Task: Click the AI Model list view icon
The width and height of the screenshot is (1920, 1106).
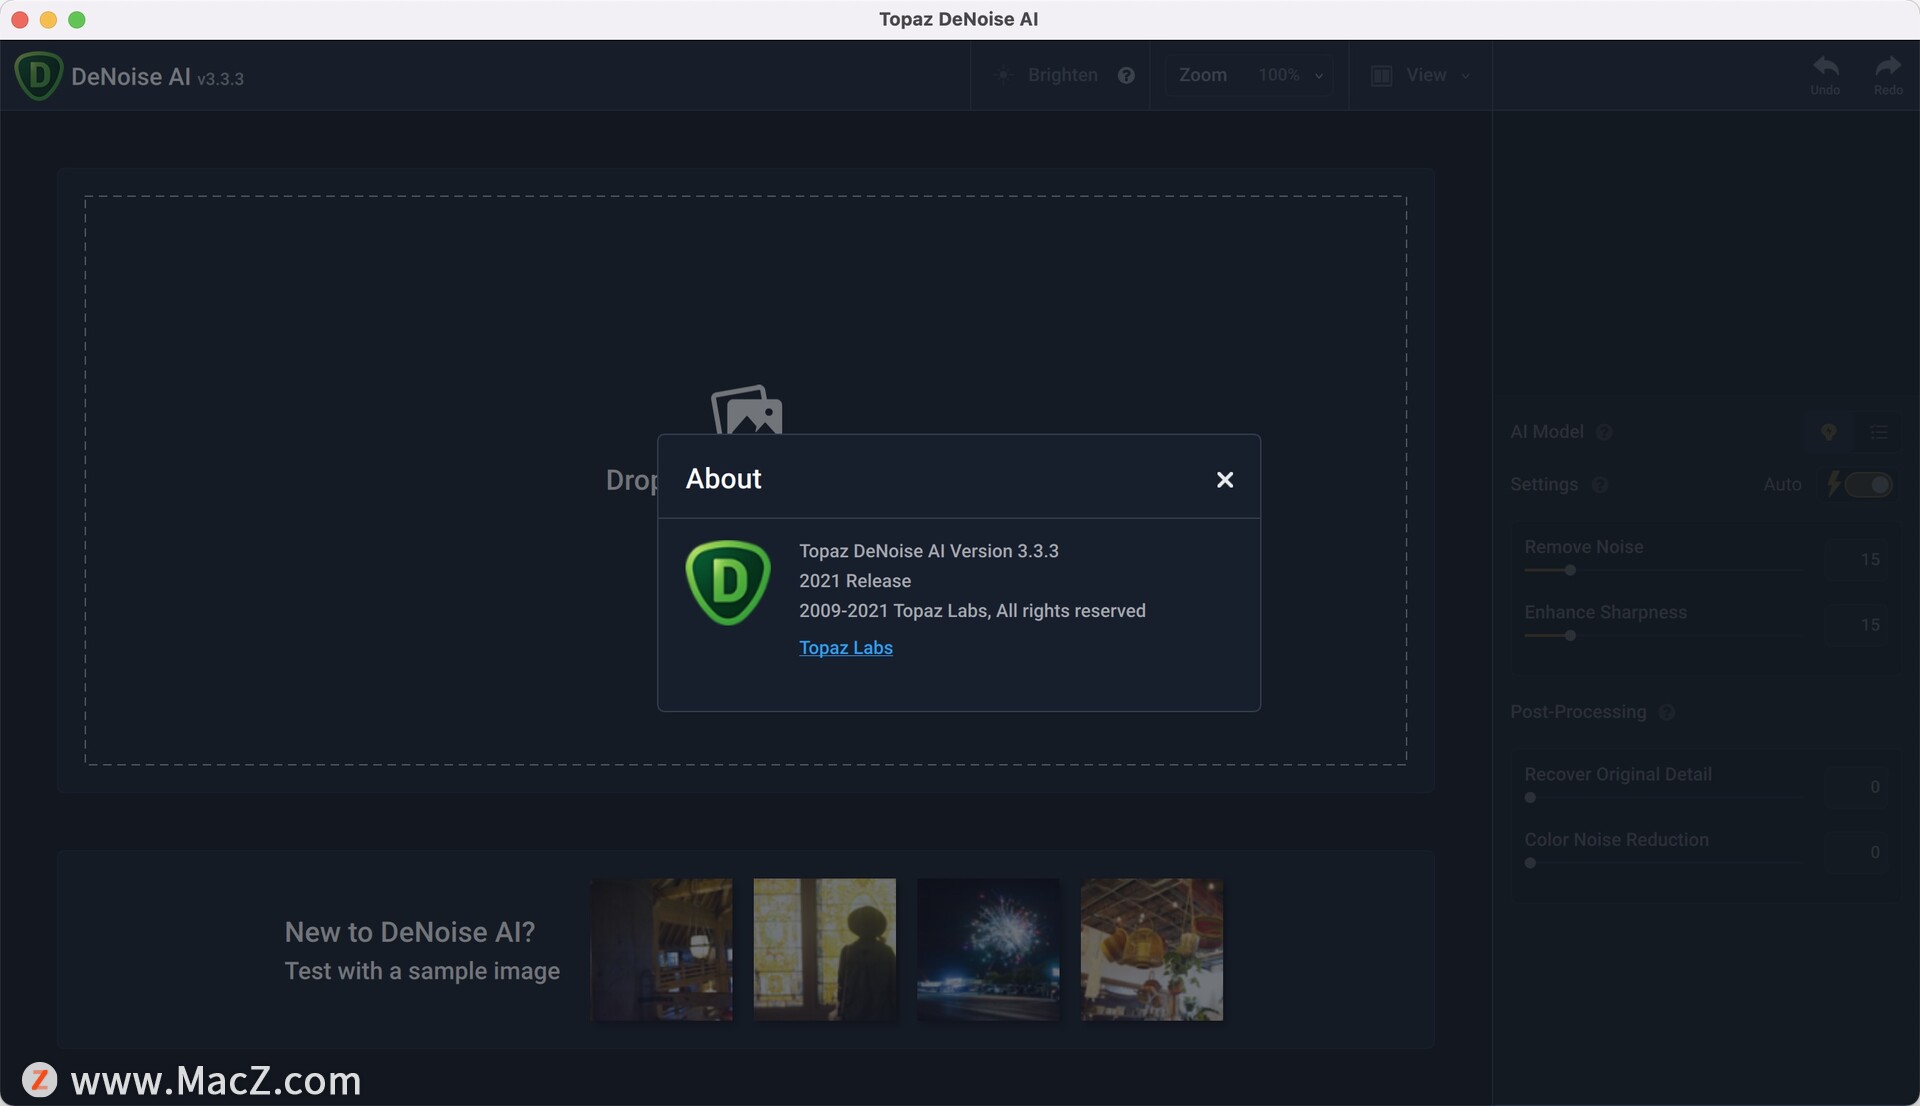Action: click(1879, 432)
